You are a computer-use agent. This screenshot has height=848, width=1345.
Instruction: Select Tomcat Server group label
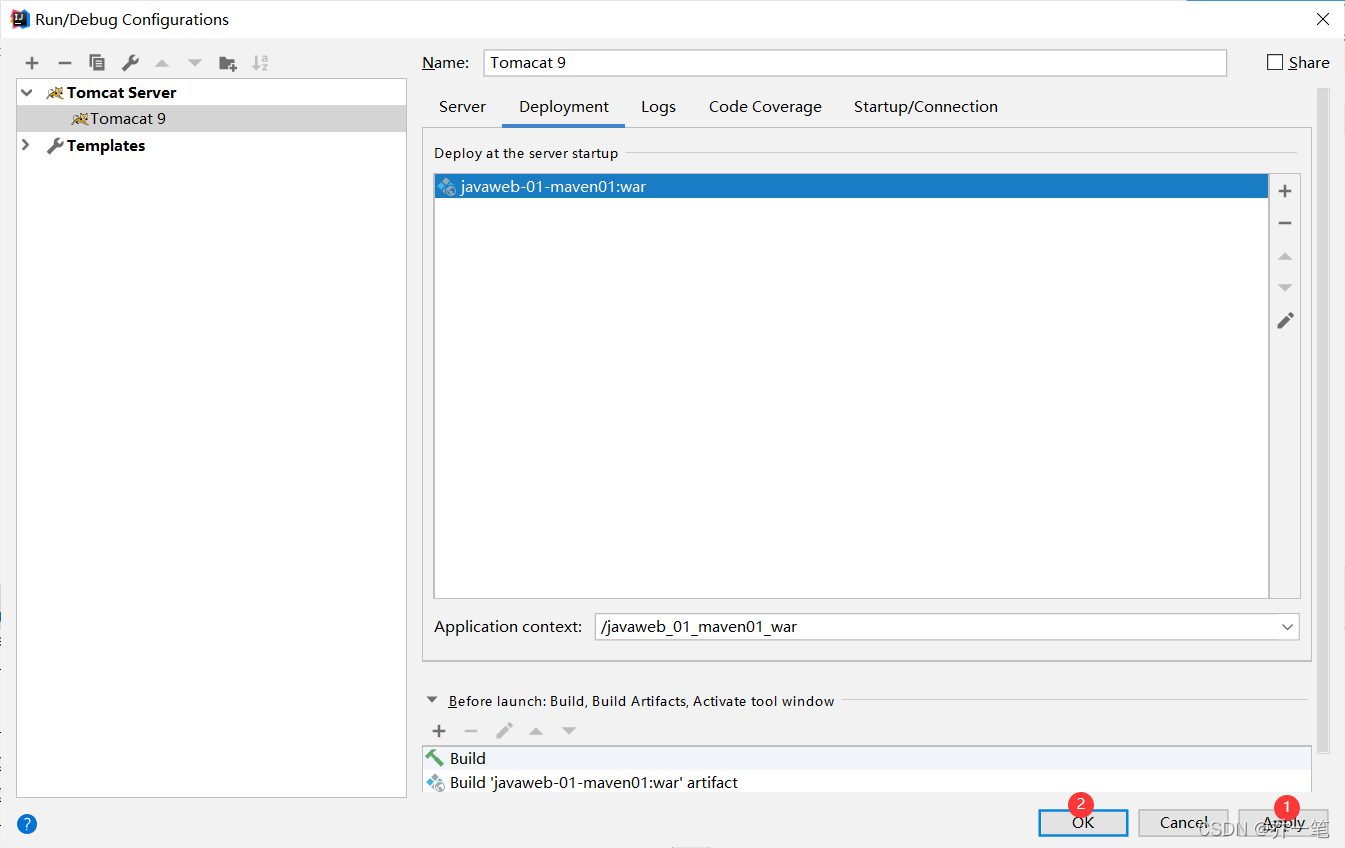point(121,92)
